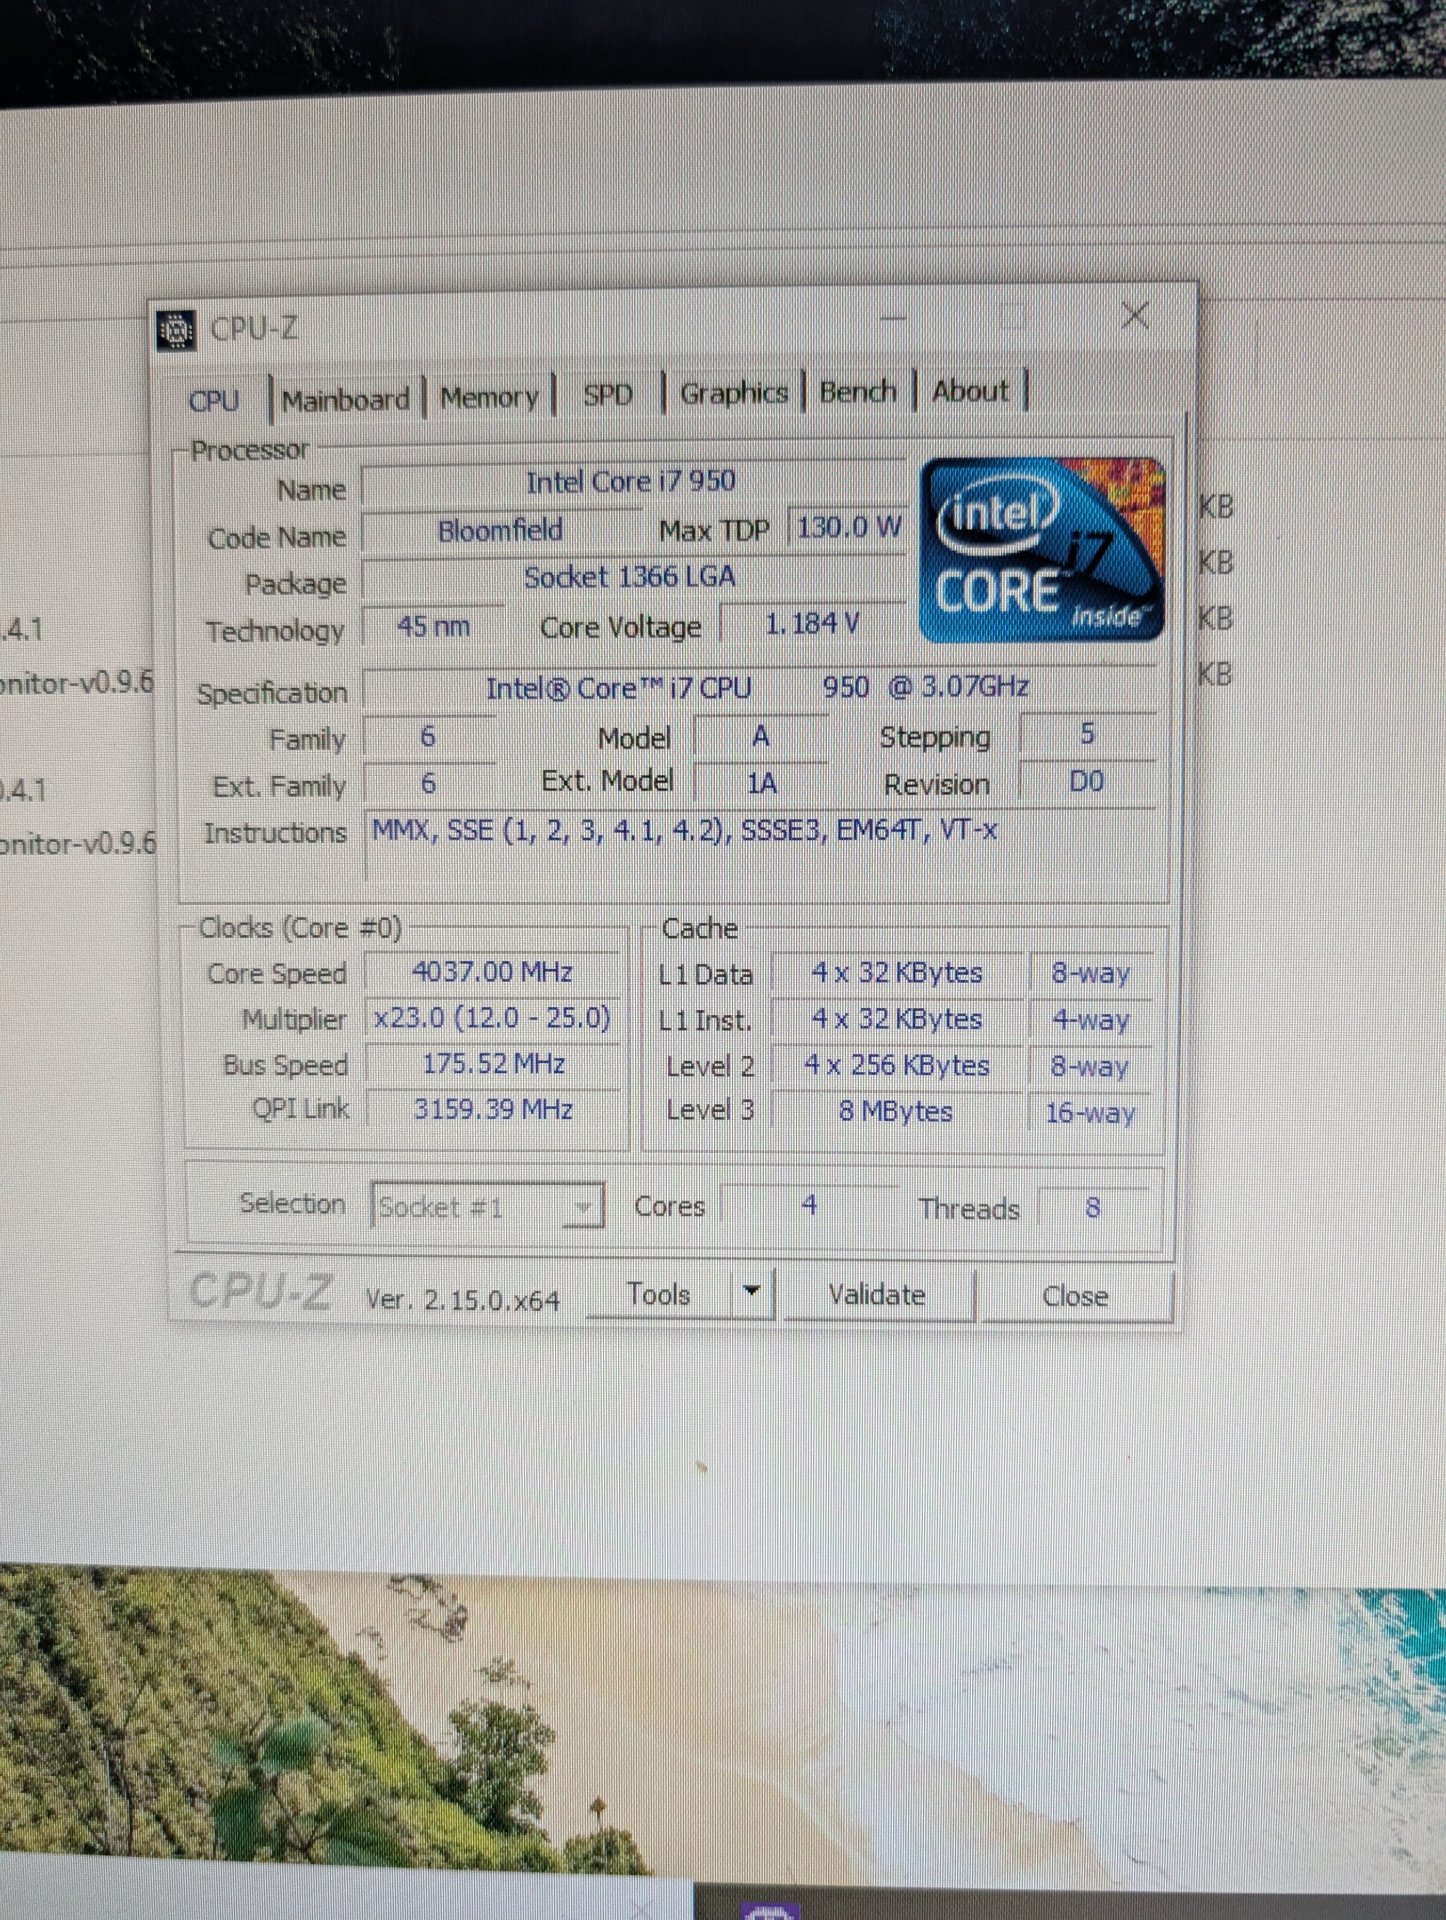Open the Memory tab
1446x1920 pixels.
click(x=489, y=398)
